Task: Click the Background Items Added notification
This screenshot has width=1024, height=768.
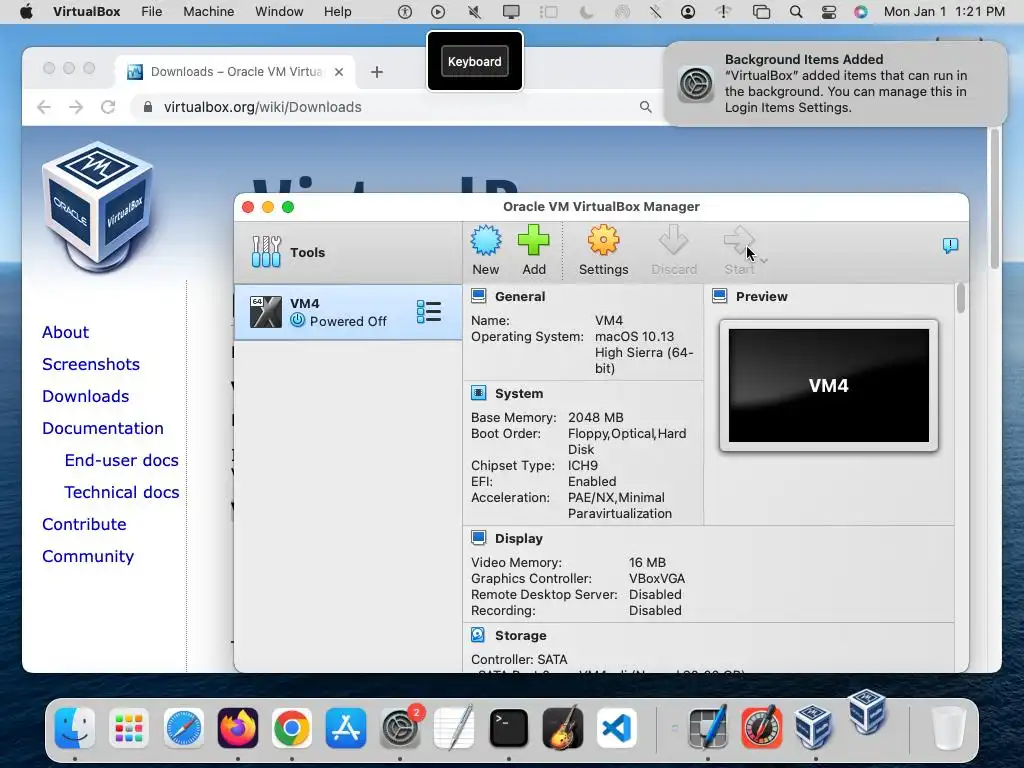Action: [x=835, y=84]
